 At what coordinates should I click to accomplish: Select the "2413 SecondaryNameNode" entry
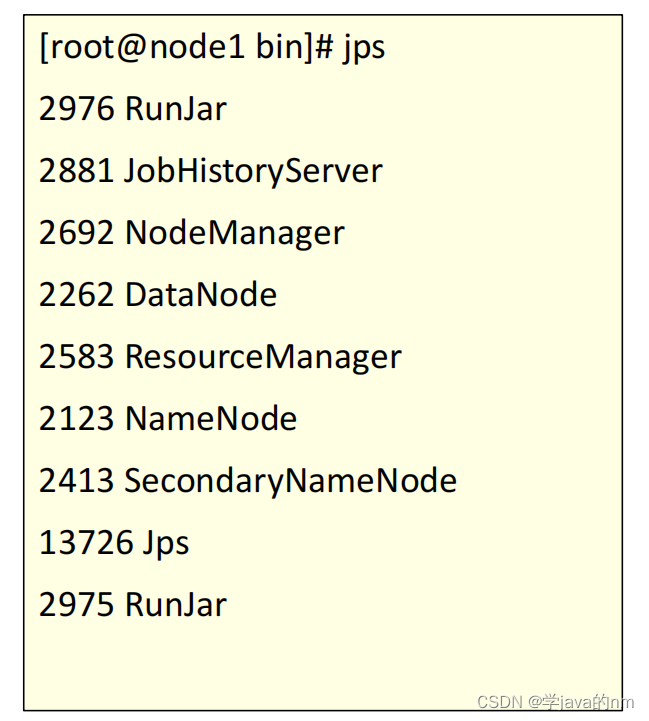click(x=248, y=481)
